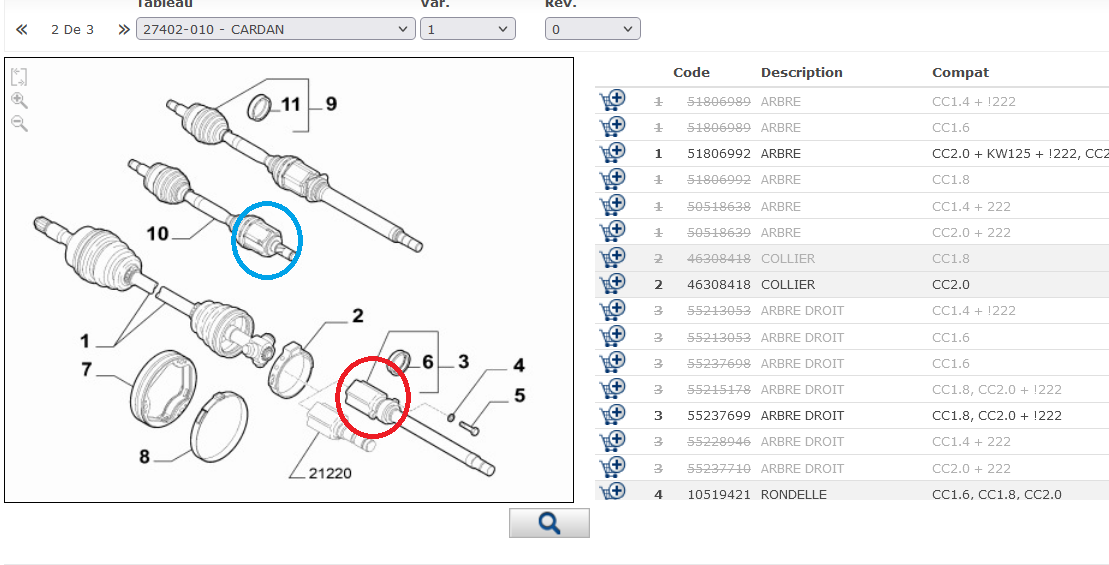The image size is (1109, 565).
Task: Click part code 10519421
Action: (x=719, y=494)
